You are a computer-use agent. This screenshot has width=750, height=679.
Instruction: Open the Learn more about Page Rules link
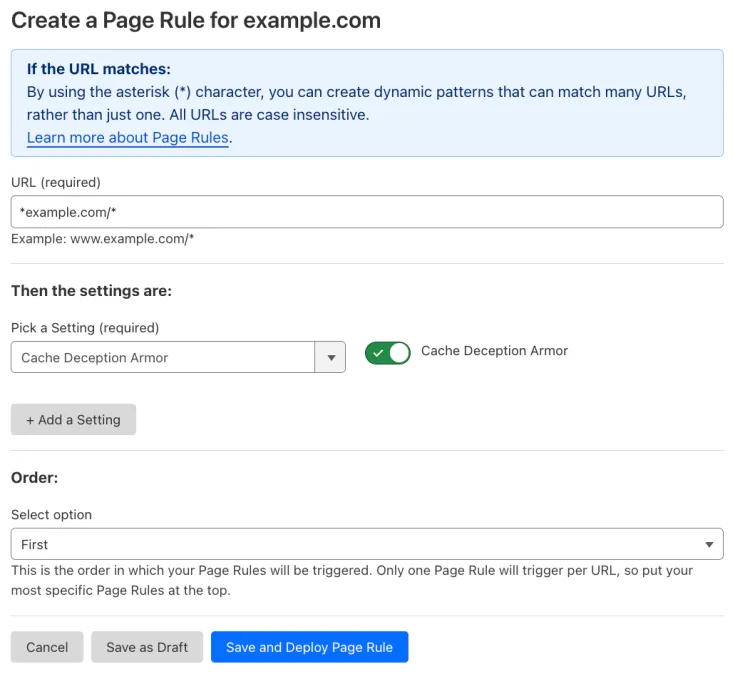[x=128, y=138]
